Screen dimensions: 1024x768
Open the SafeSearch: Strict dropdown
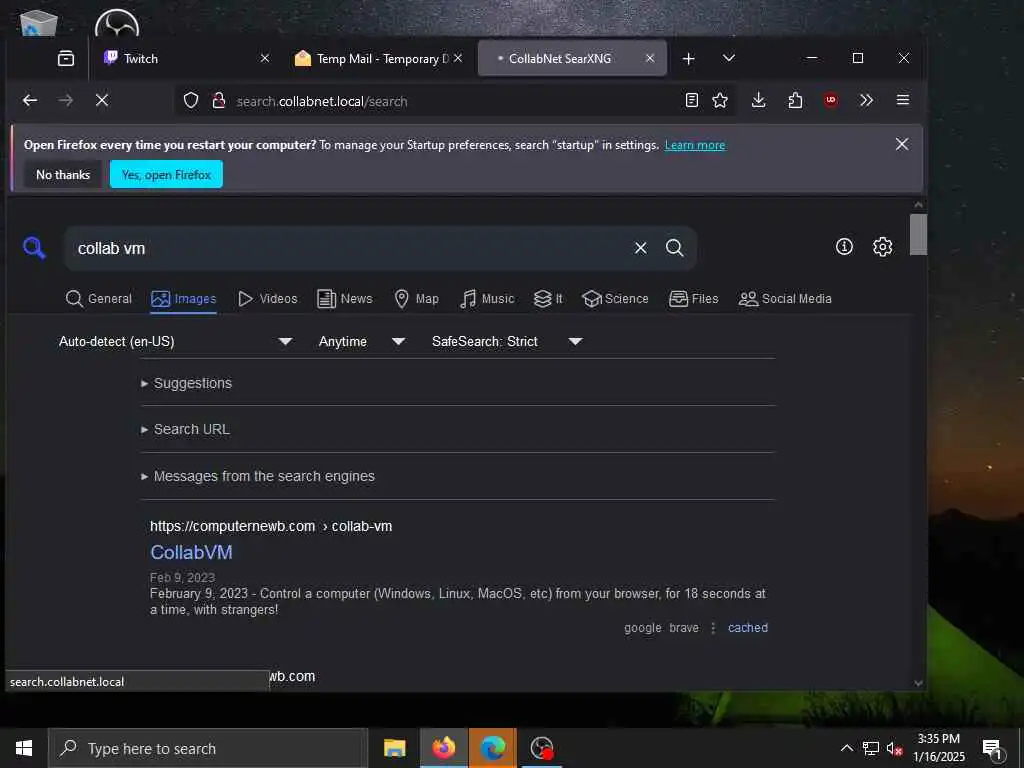click(507, 342)
